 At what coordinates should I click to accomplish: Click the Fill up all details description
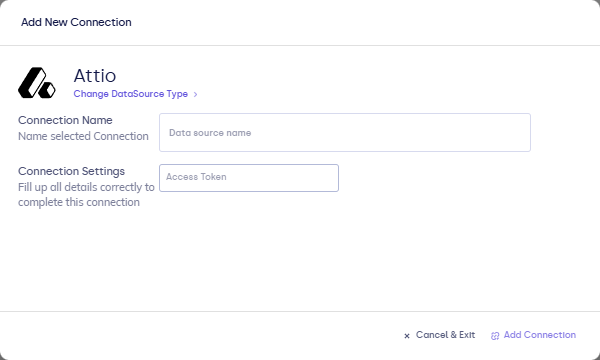tap(86, 195)
